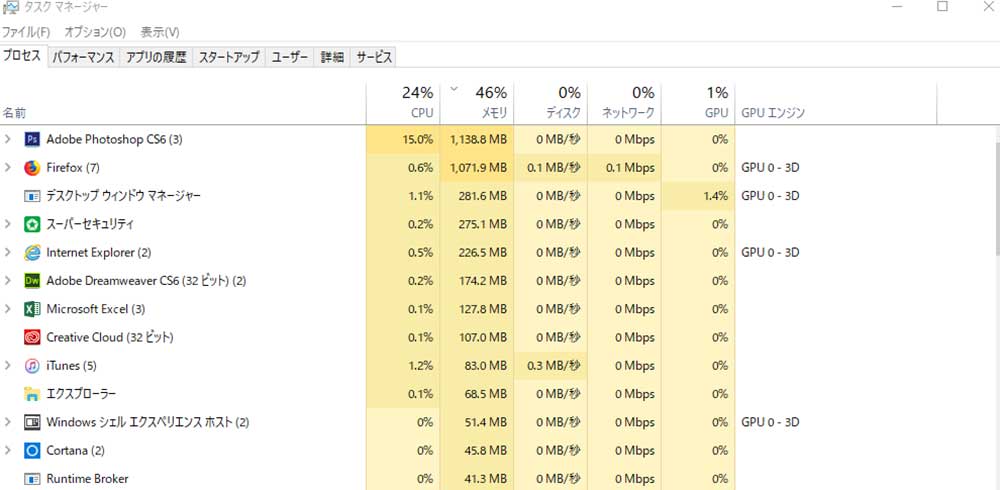The image size is (1000, 490).
Task: Expand the Adobe Photoshop CS6 process group
Action: [8, 139]
